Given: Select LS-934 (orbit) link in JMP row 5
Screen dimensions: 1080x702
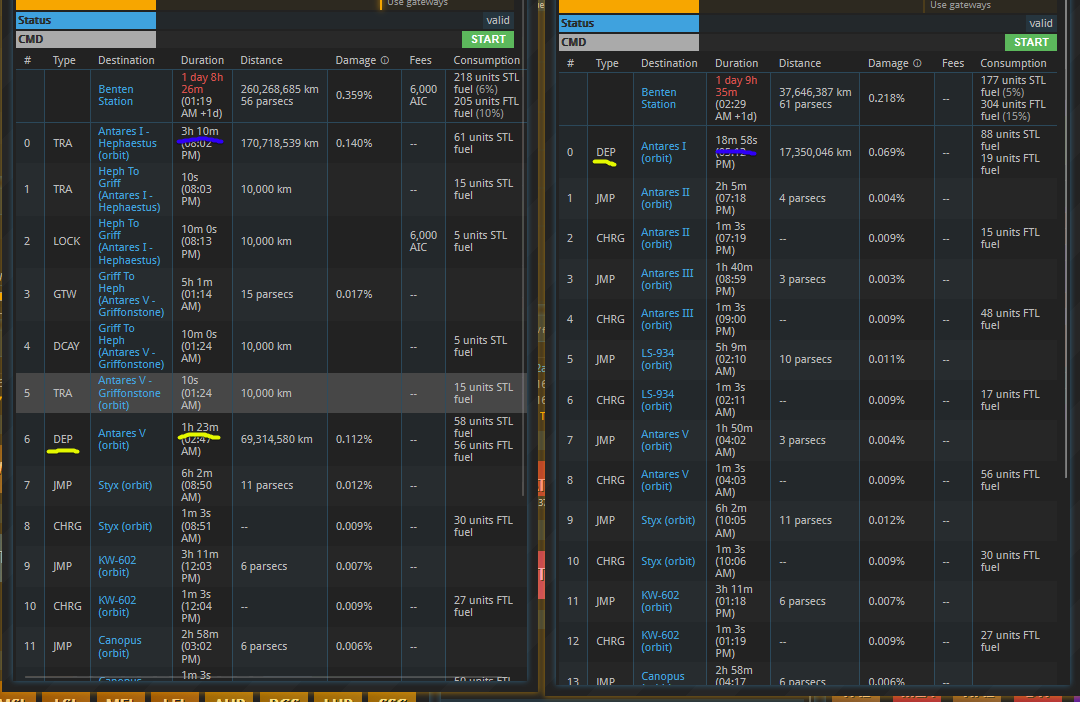Looking at the screenshot, I should [658, 359].
